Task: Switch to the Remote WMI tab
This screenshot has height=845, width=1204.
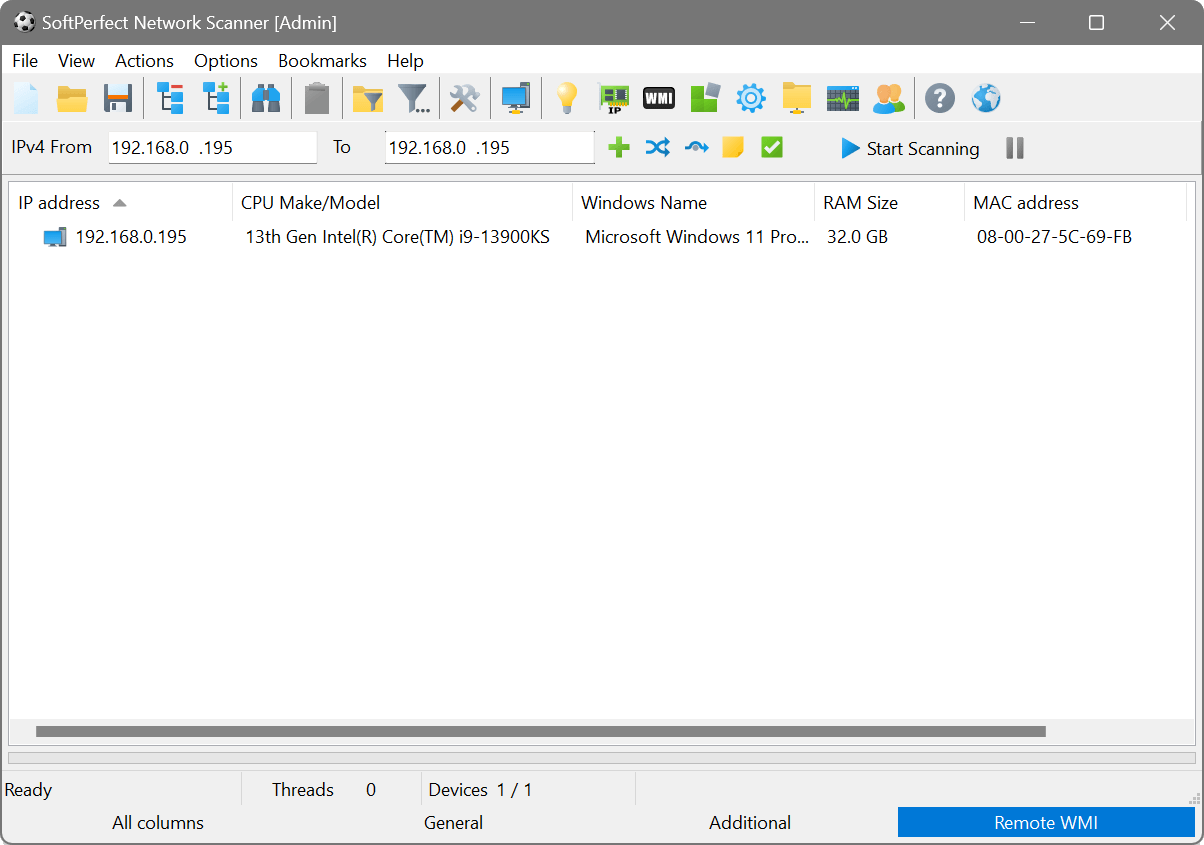Action: pyautogui.click(x=1046, y=823)
